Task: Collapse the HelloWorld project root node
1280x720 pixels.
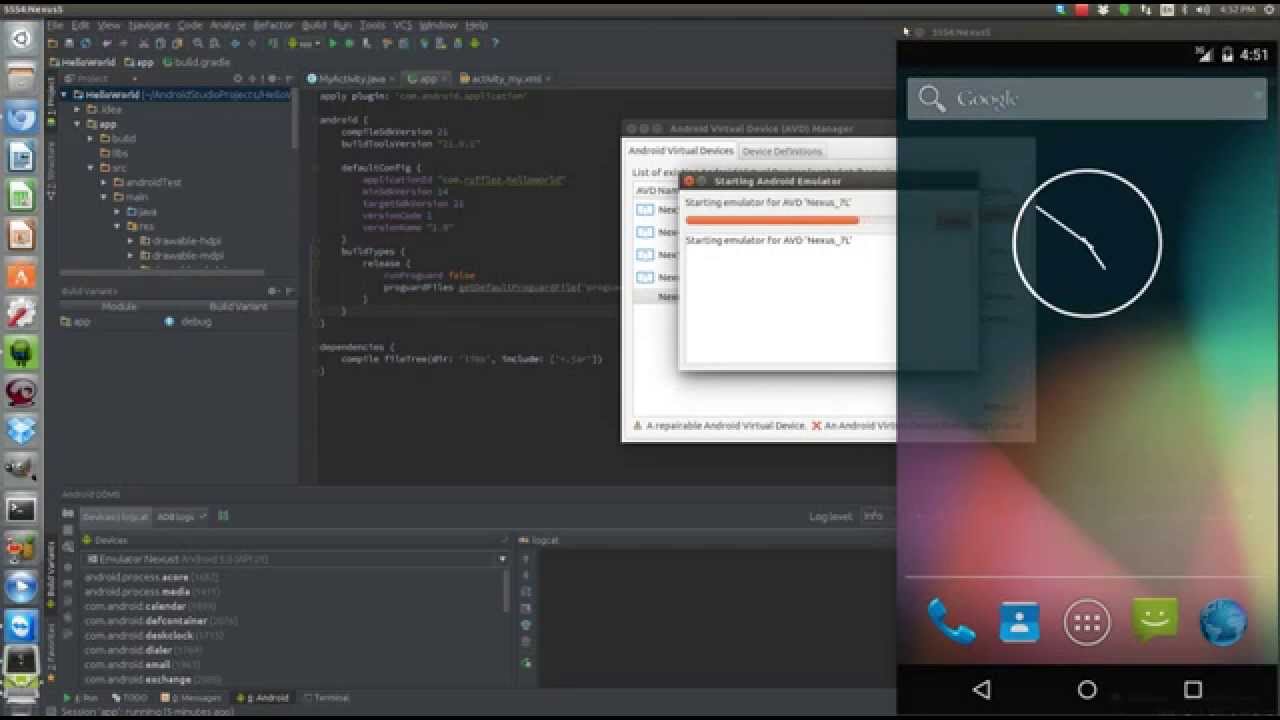Action: [x=65, y=95]
